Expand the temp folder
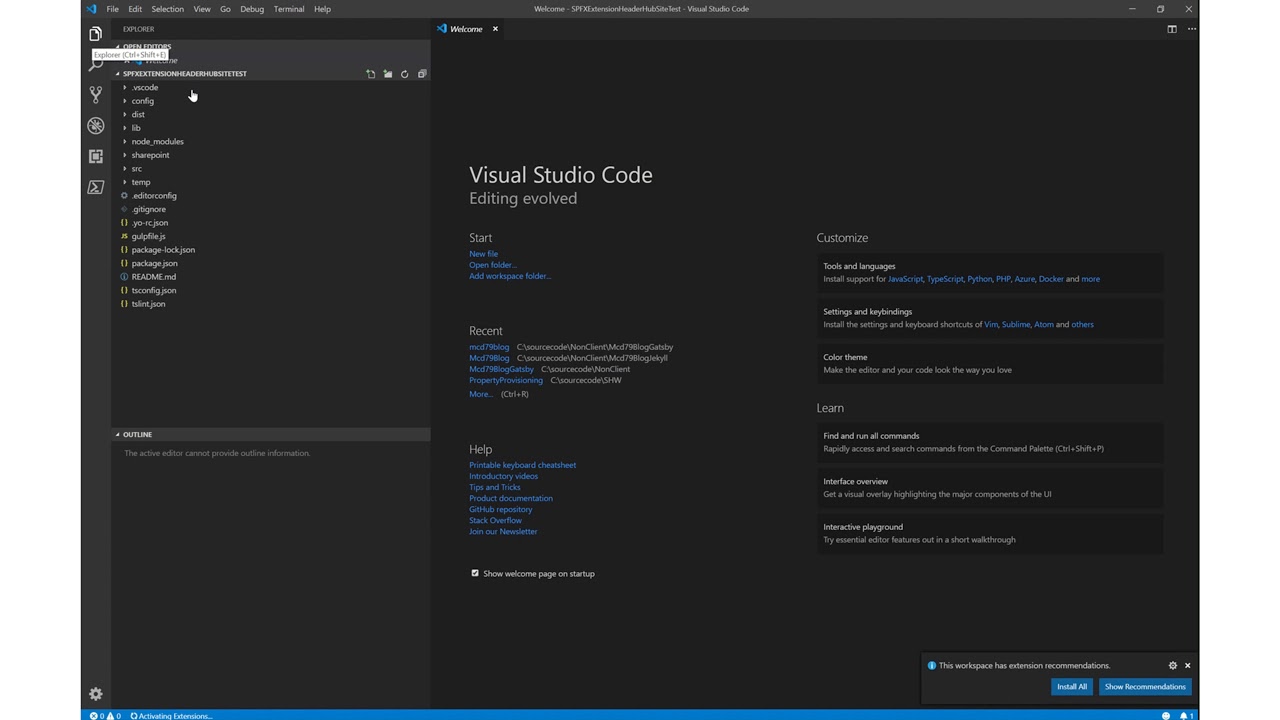The height and width of the screenshot is (720, 1280). (141, 182)
